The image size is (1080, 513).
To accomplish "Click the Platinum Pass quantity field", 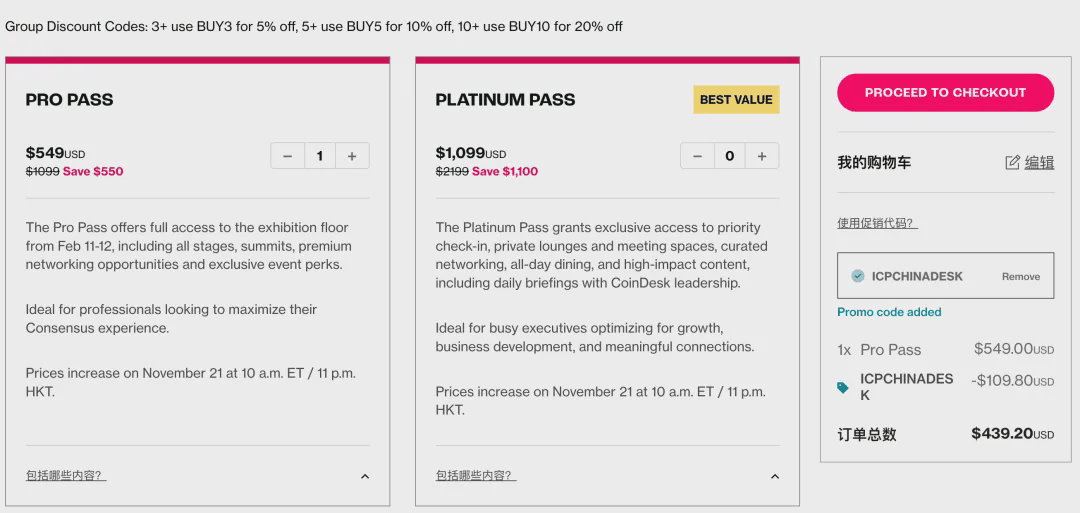I will point(730,156).
